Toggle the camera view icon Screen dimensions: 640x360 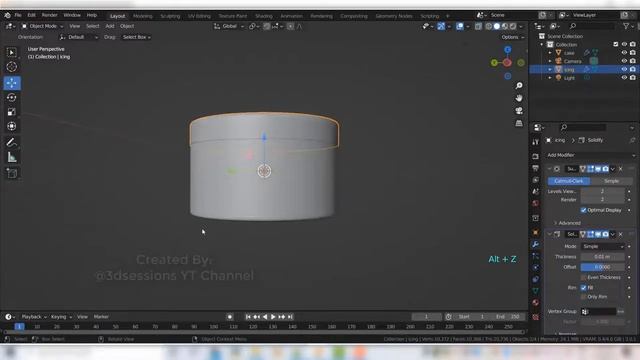[x=519, y=111]
